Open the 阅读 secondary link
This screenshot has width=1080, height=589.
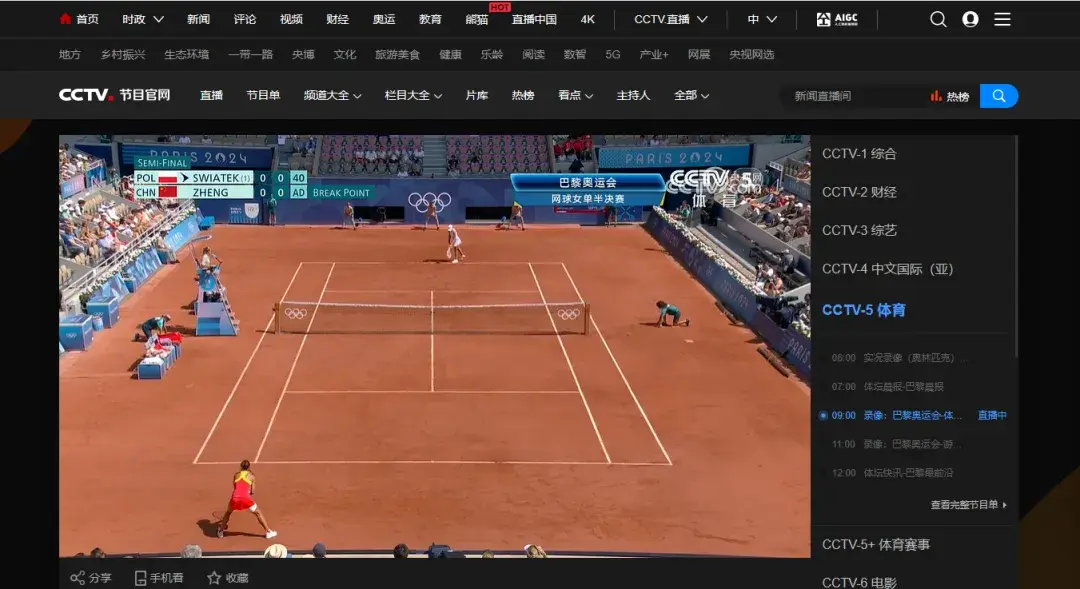pyautogui.click(x=534, y=54)
